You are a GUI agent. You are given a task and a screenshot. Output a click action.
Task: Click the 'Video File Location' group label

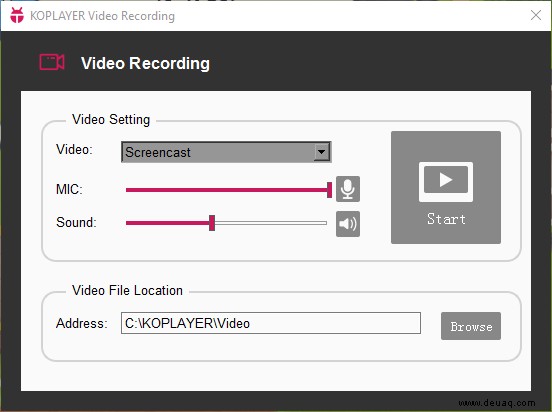click(x=127, y=291)
